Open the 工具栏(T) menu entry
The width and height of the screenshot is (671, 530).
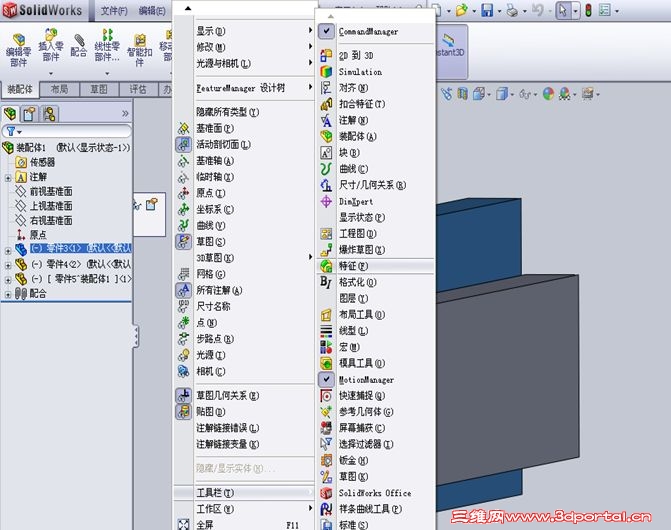(x=244, y=493)
